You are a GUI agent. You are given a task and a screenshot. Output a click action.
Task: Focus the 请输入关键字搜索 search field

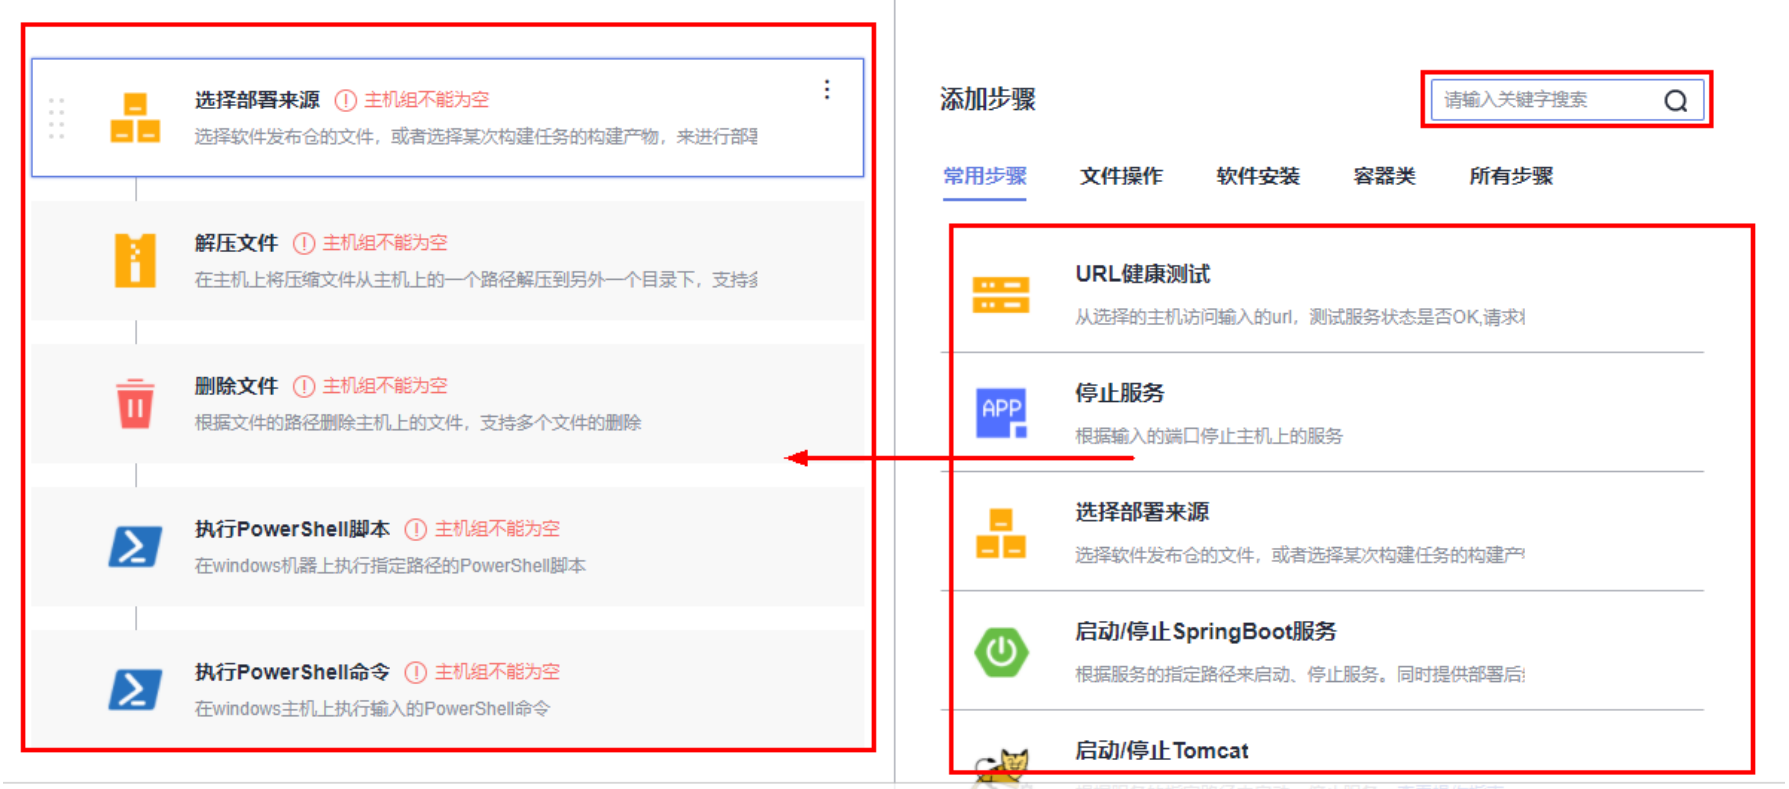(1567, 100)
